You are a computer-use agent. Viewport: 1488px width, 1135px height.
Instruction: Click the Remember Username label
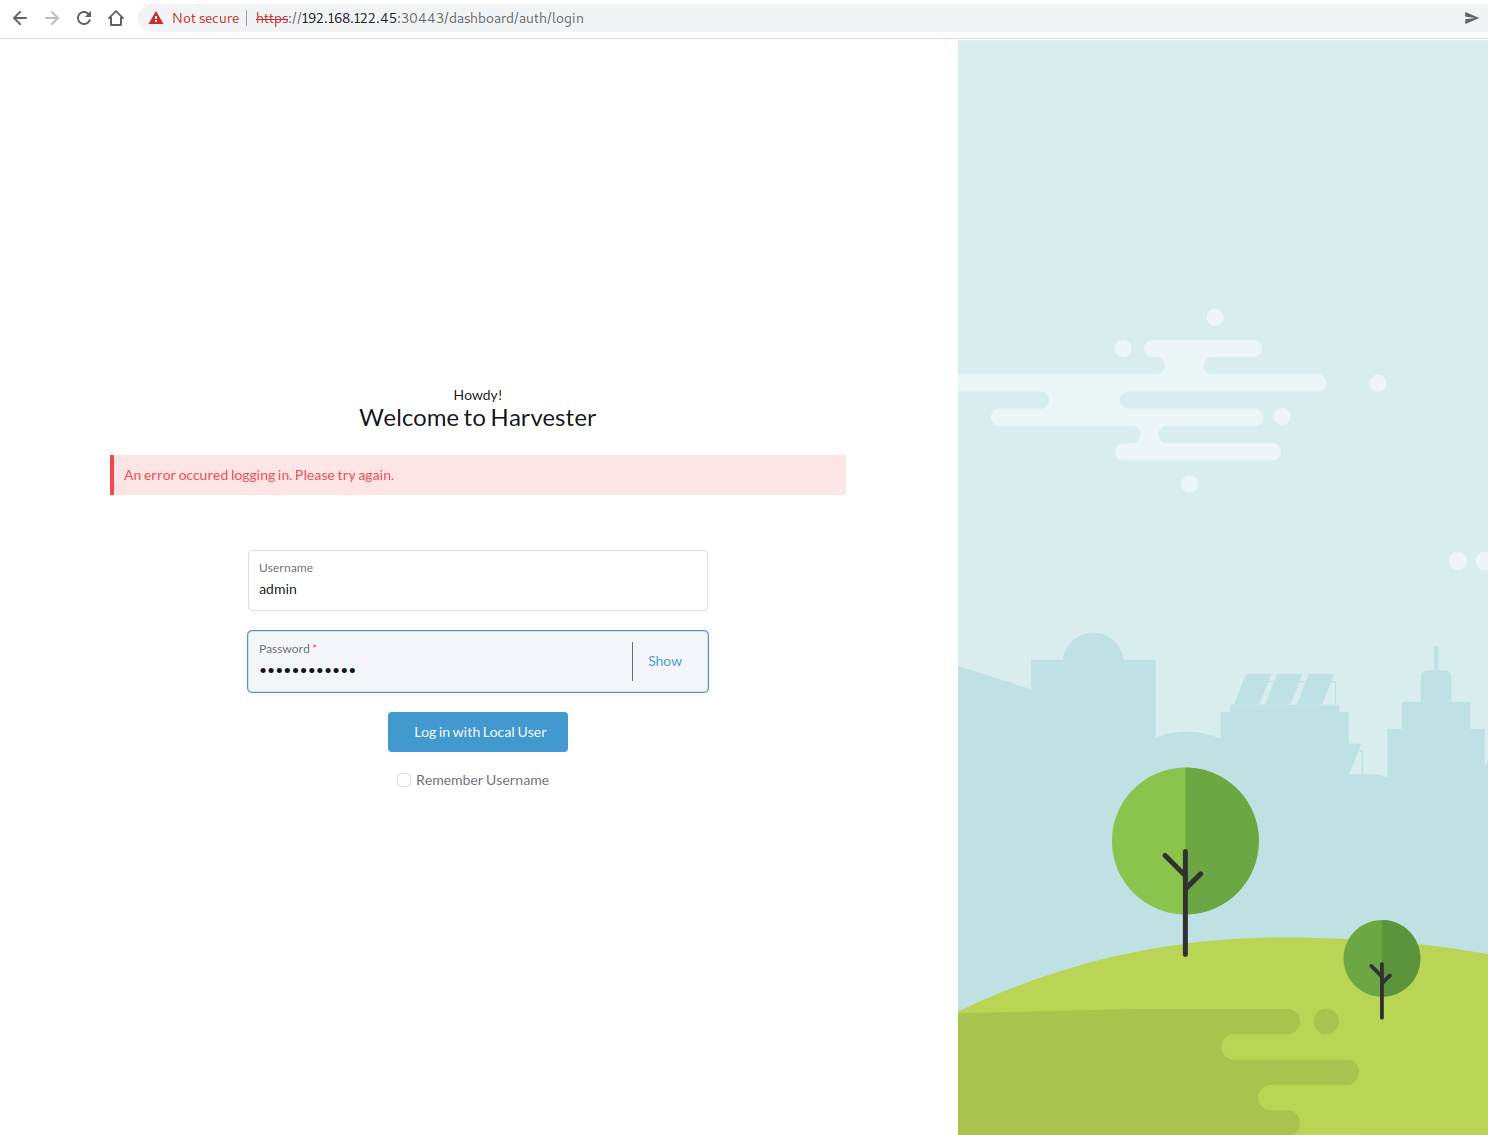pyautogui.click(x=482, y=780)
